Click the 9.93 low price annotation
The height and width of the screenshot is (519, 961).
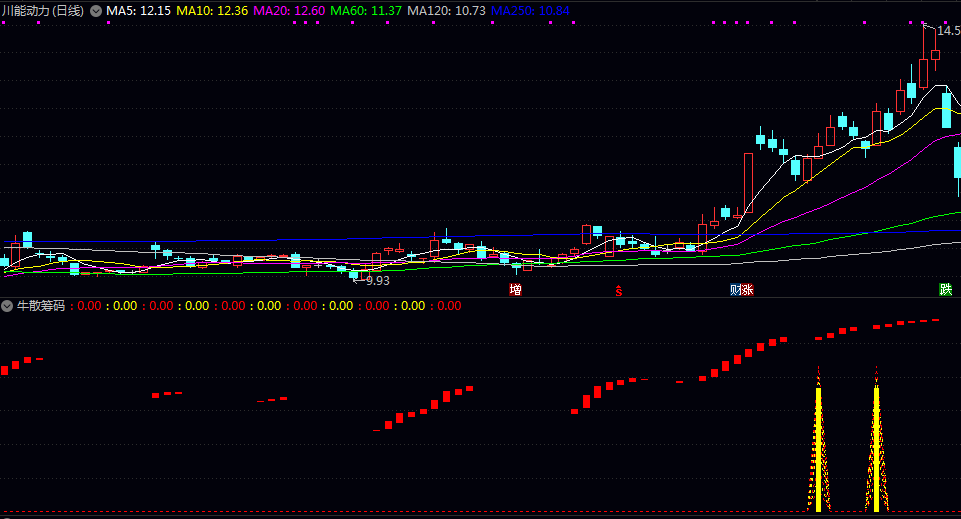[x=376, y=281]
